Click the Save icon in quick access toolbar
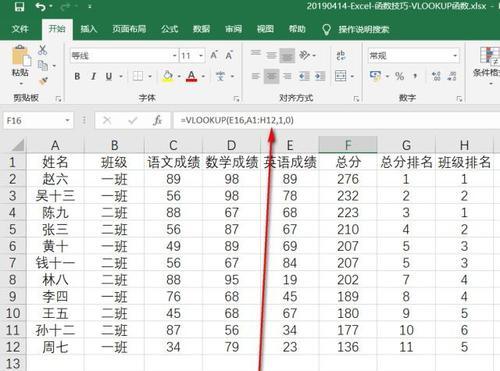This screenshot has height=371, width=500. 20,7
